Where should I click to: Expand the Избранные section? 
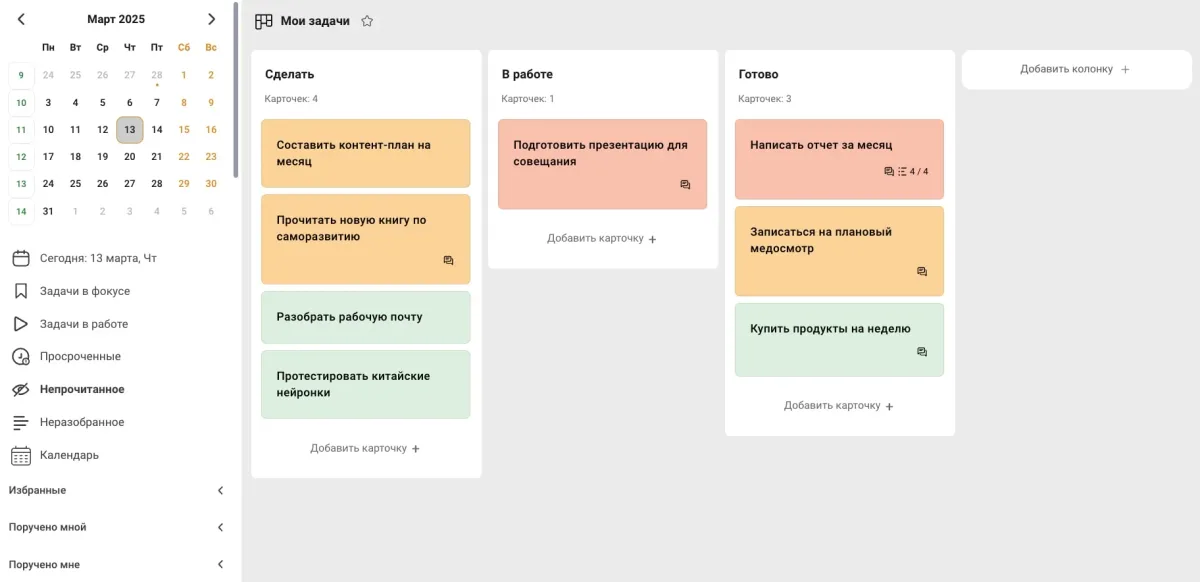(220, 491)
